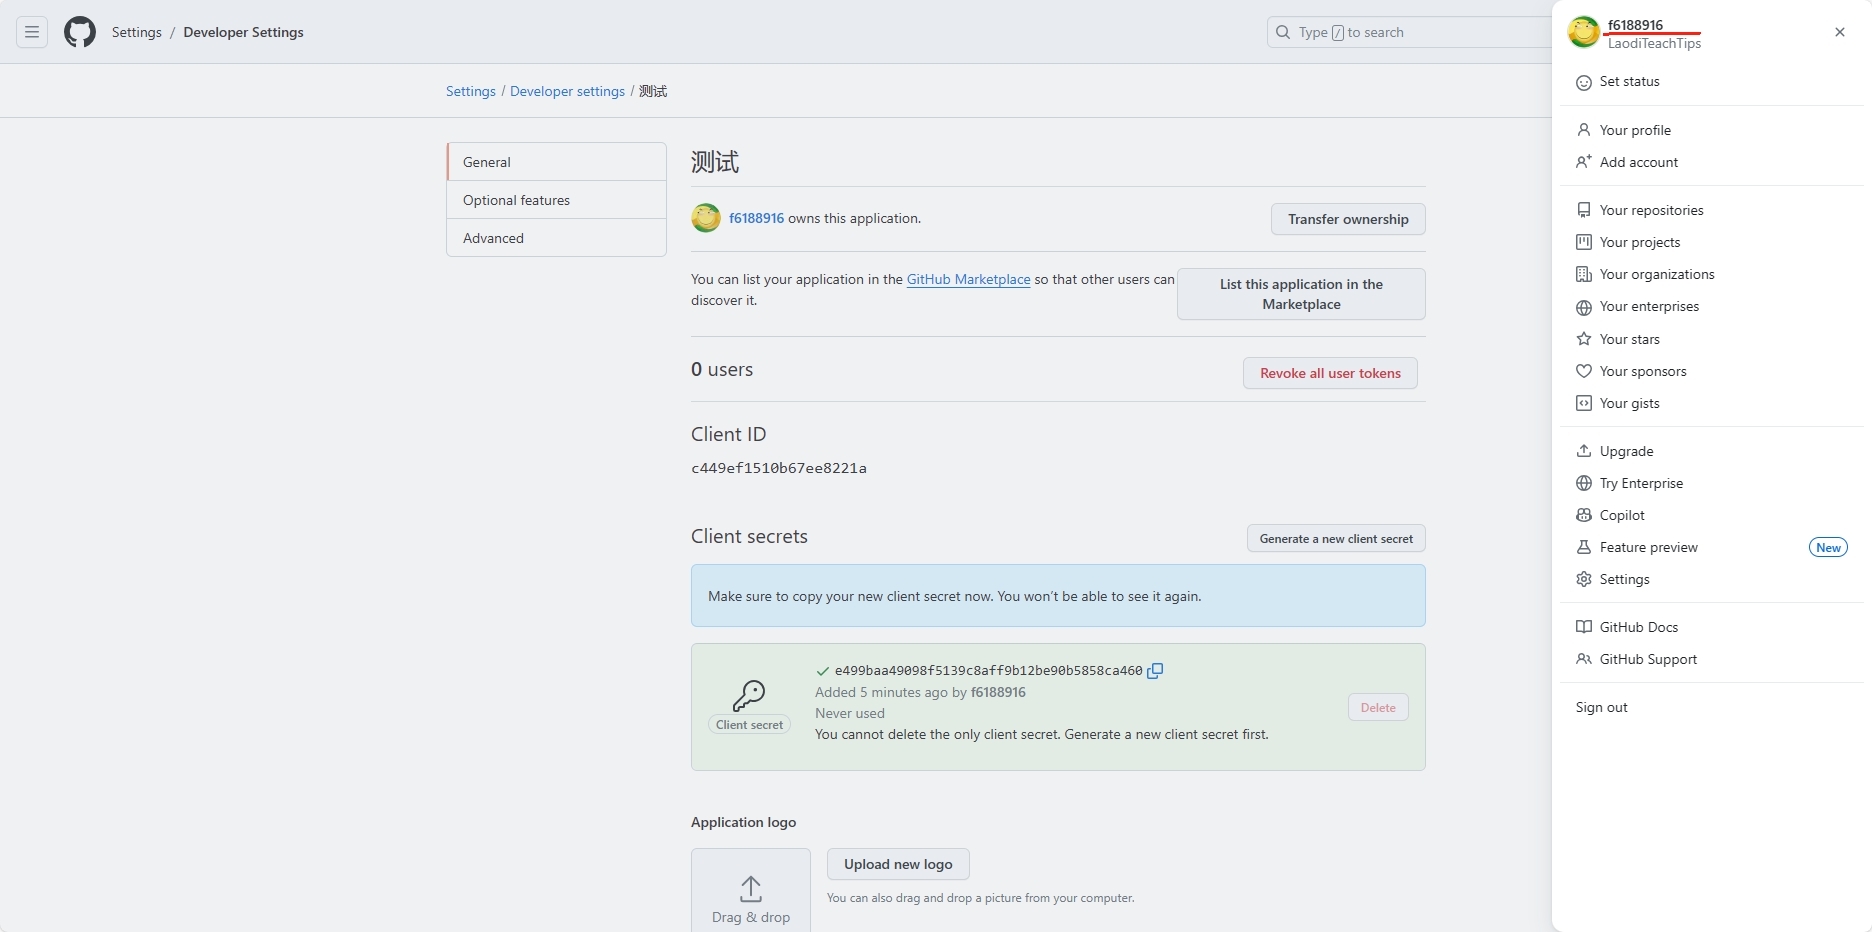Screen dimensions: 1872x932
Task: Click the upload arrow in Drag & drop
Action: tap(751, 889)
